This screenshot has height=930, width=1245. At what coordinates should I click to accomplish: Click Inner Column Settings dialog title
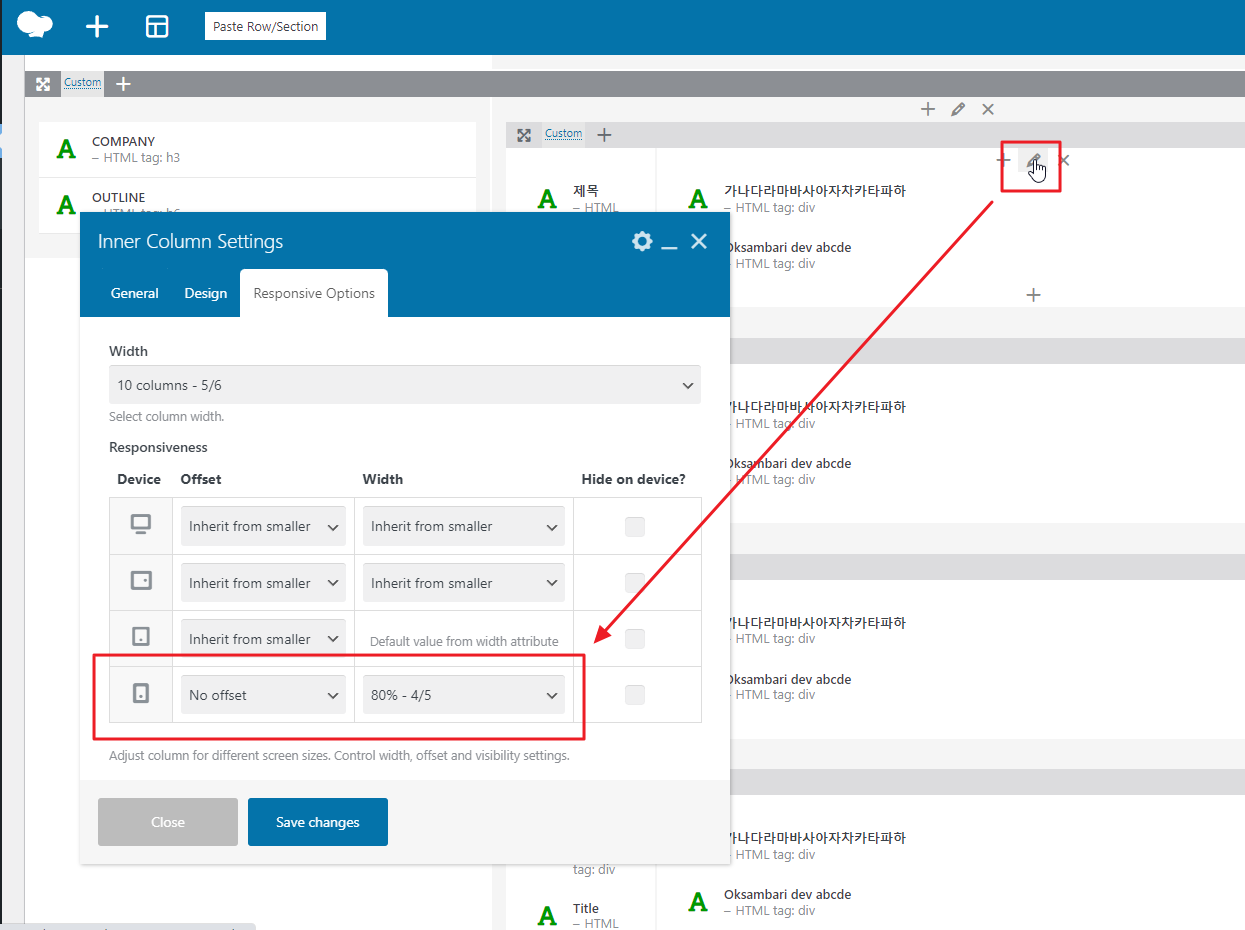coord(190,241)
